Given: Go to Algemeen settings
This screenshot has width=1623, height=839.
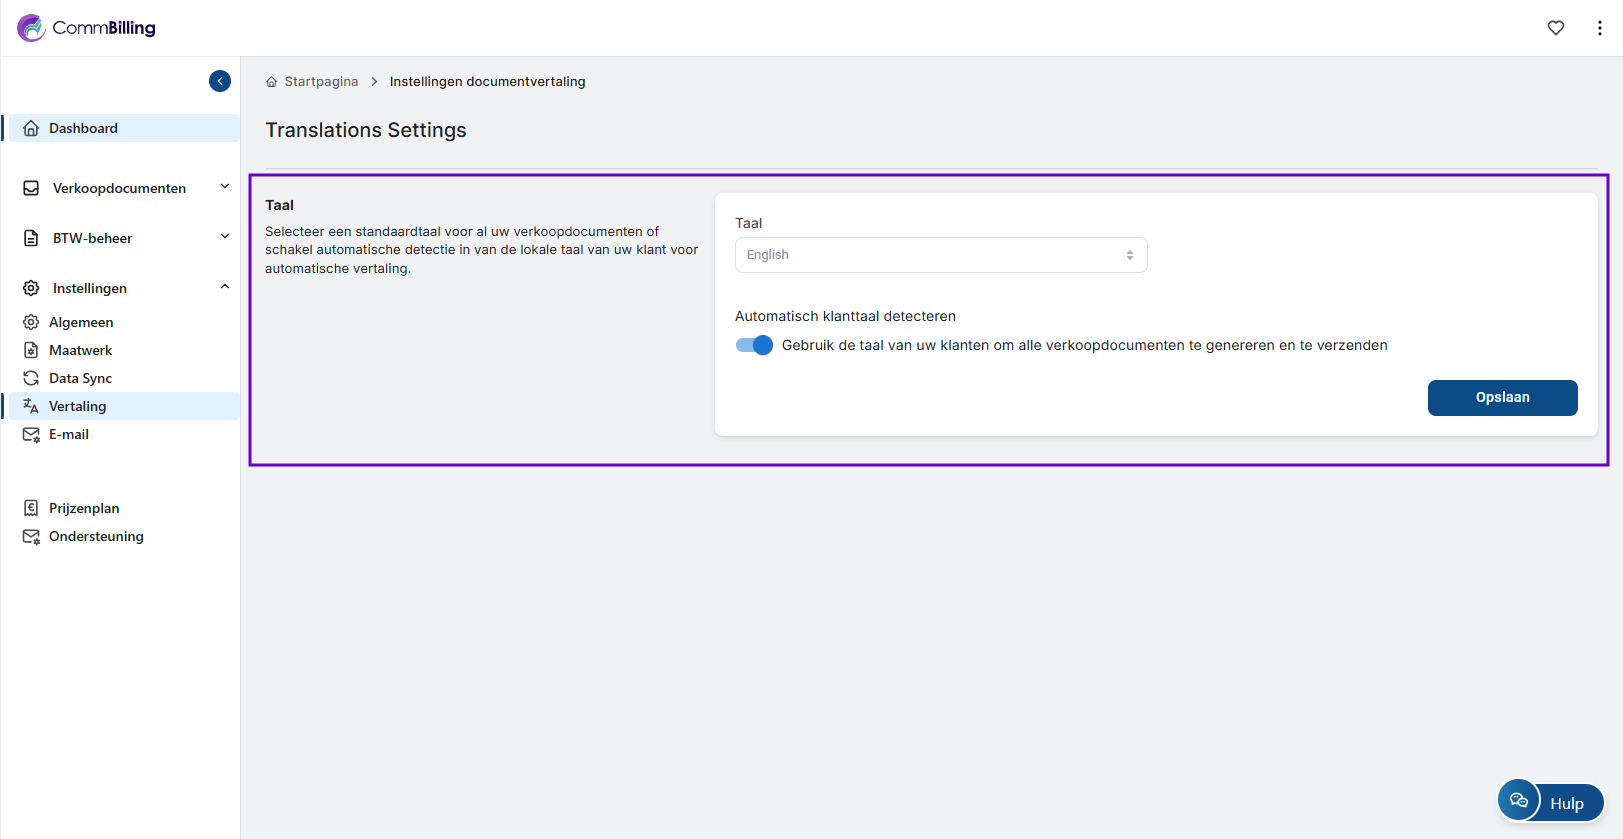Looking at the screenshot, I should [x=81, y=322].
